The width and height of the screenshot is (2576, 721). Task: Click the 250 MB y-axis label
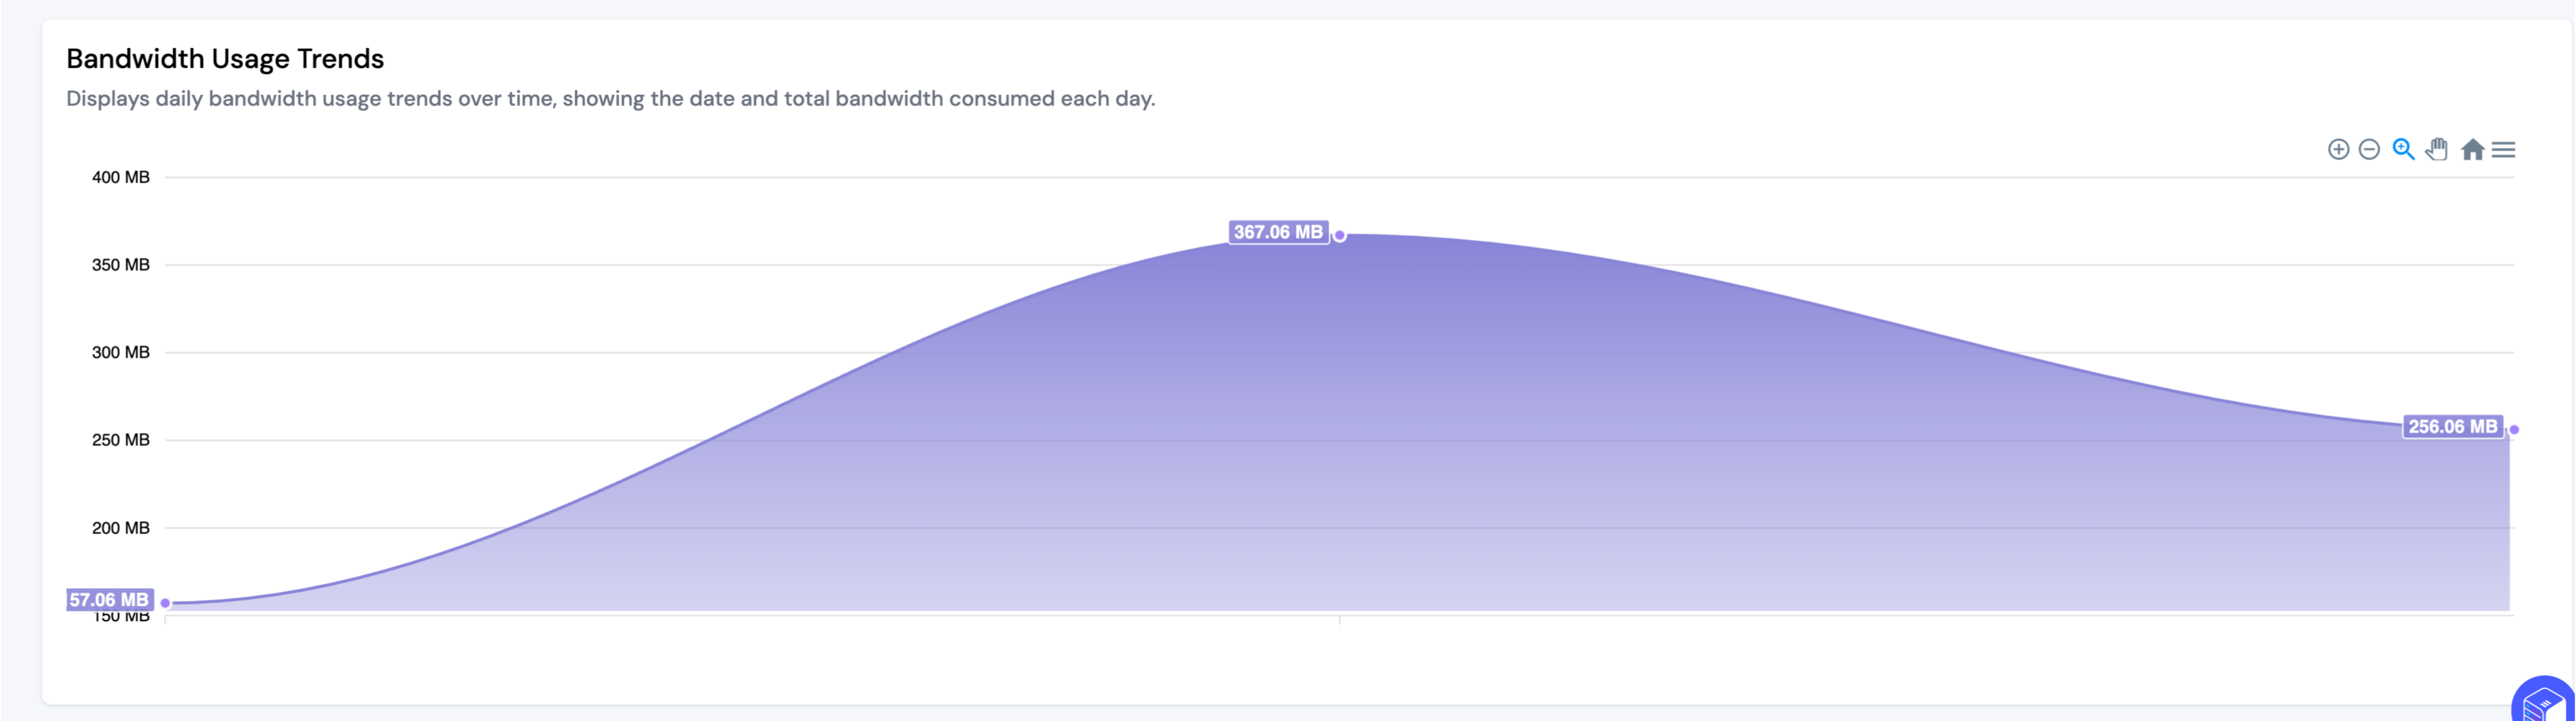click(120, 440)
